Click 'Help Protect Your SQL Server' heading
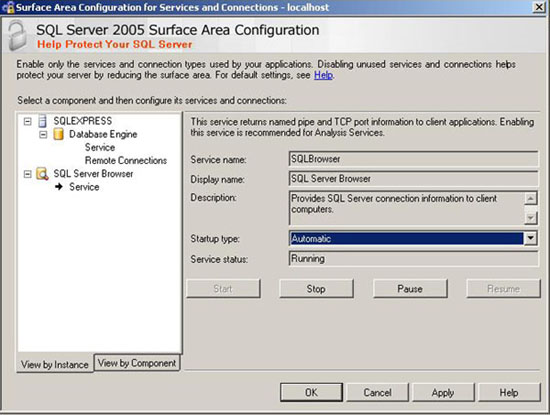 tap(115, 45)
